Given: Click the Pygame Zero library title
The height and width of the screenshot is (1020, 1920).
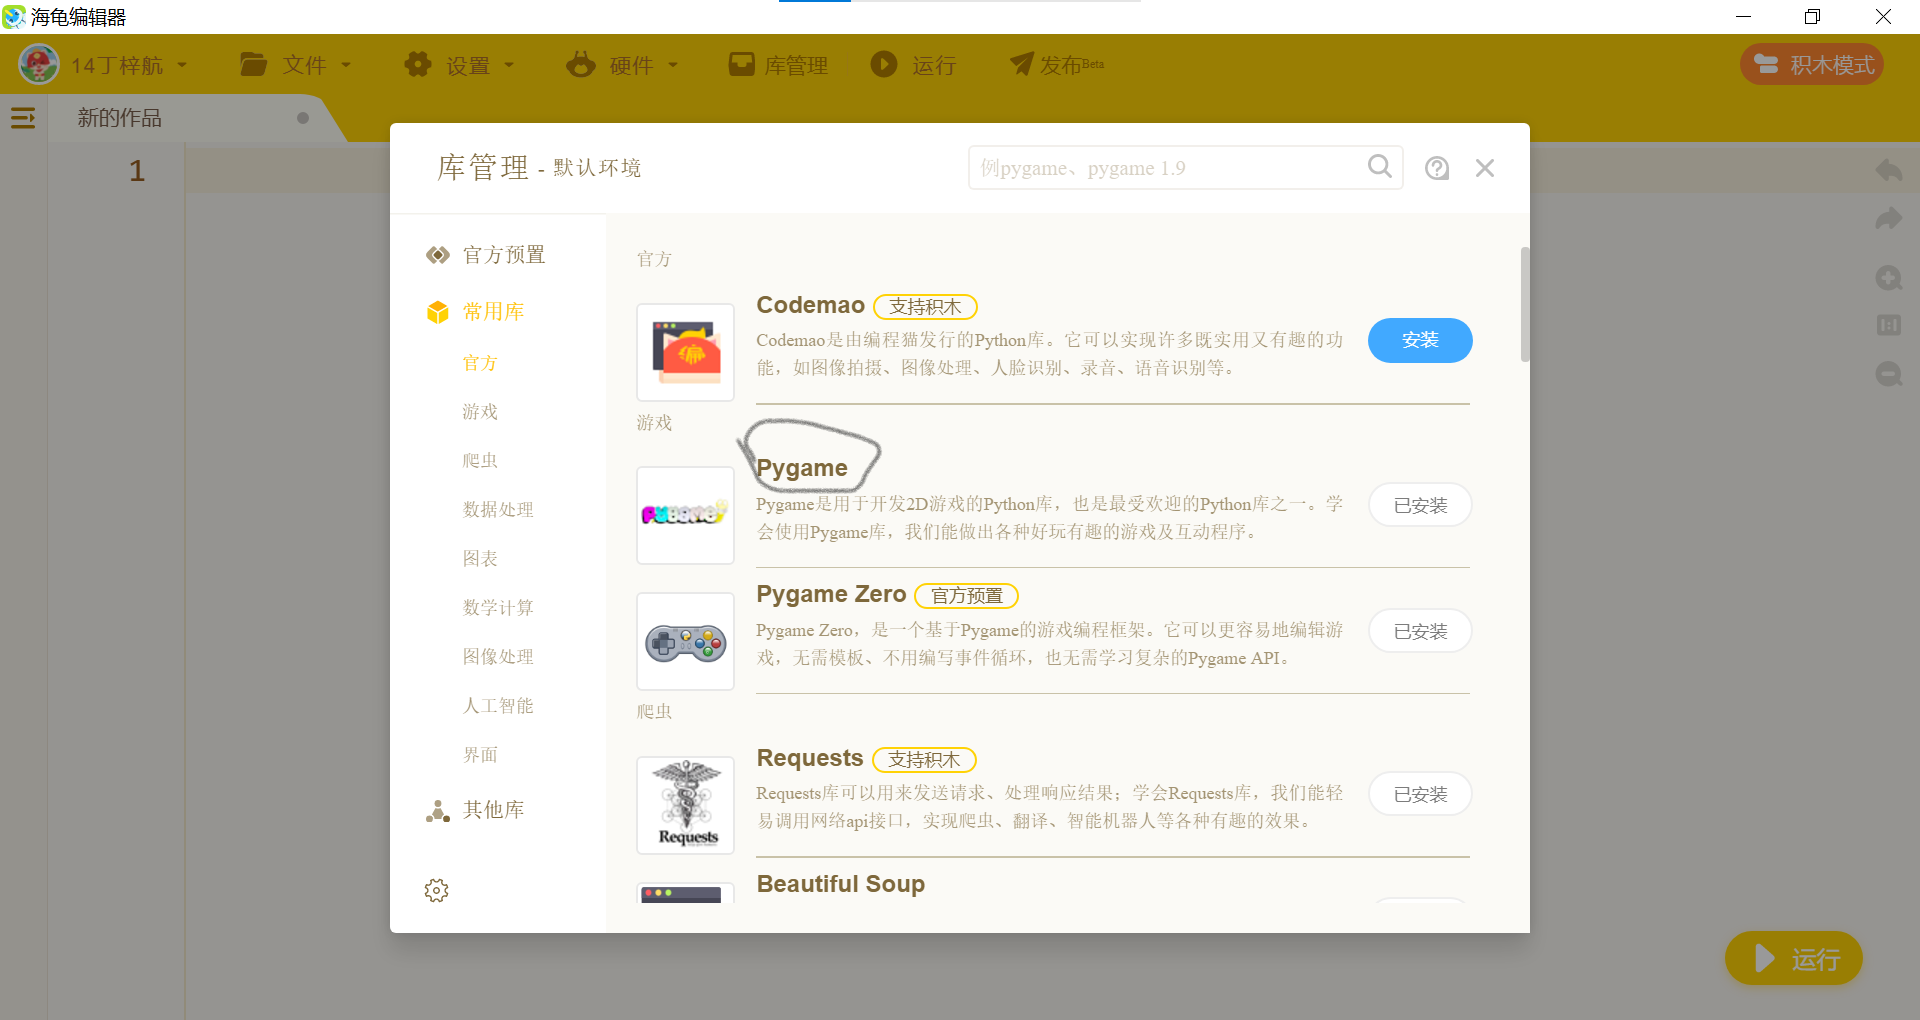Looking at the screenshot, I should click(831, 594).
